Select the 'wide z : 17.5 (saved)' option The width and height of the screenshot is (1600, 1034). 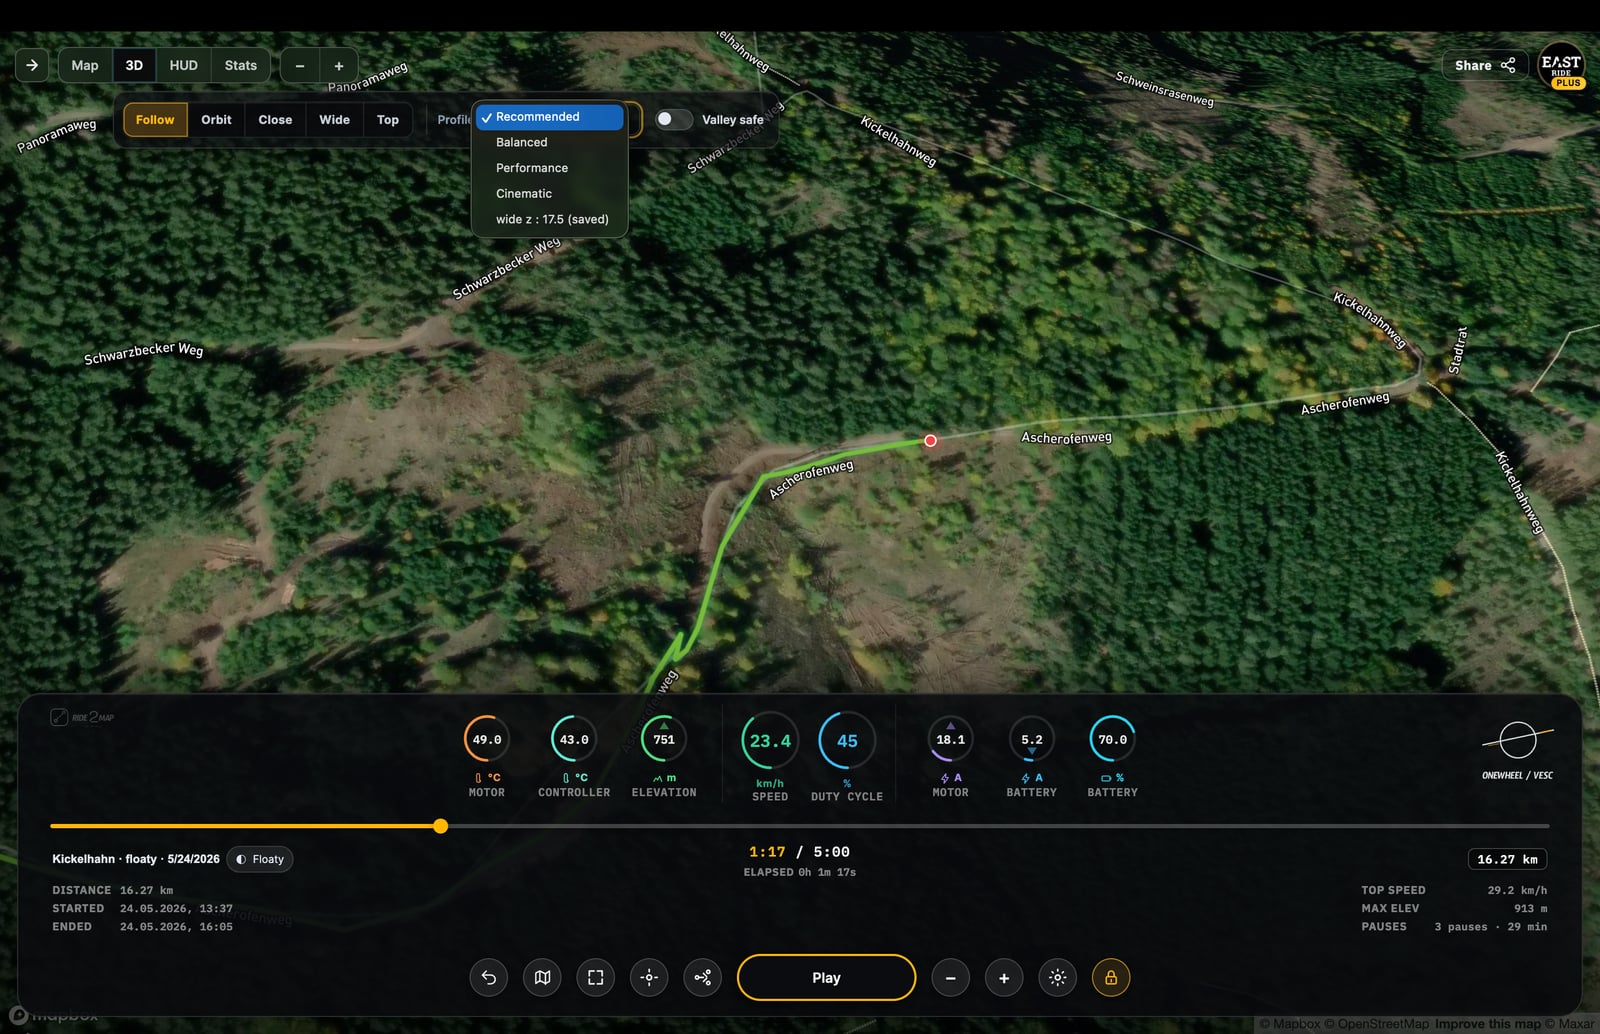click(x=550, y=219)
